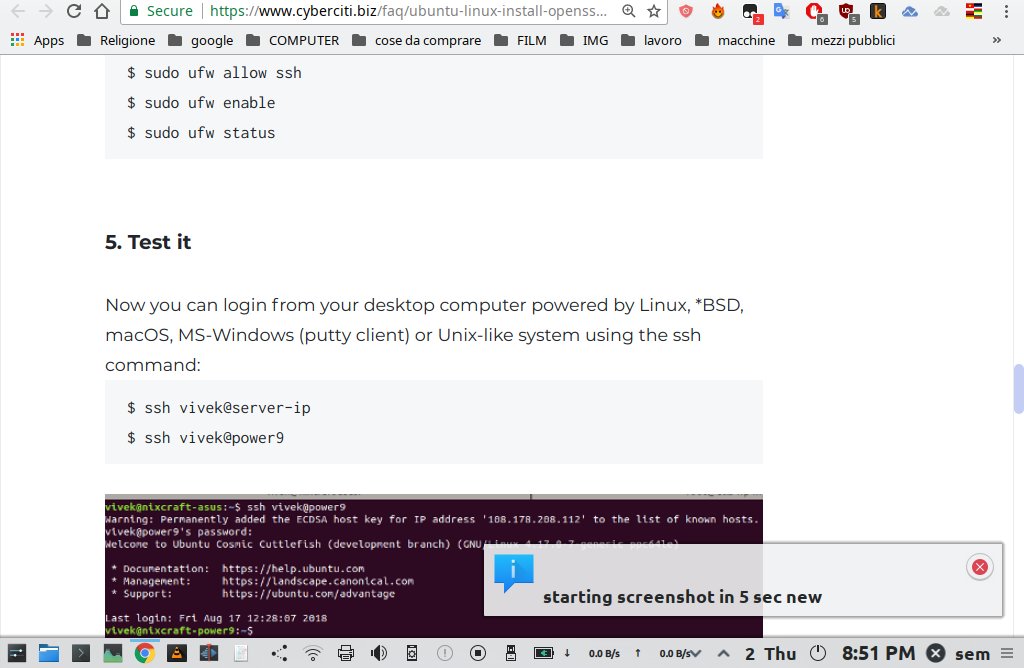Open the file manager from taskbar
The height and width of the screenshot is (668, 1024).
coord(48,653)
